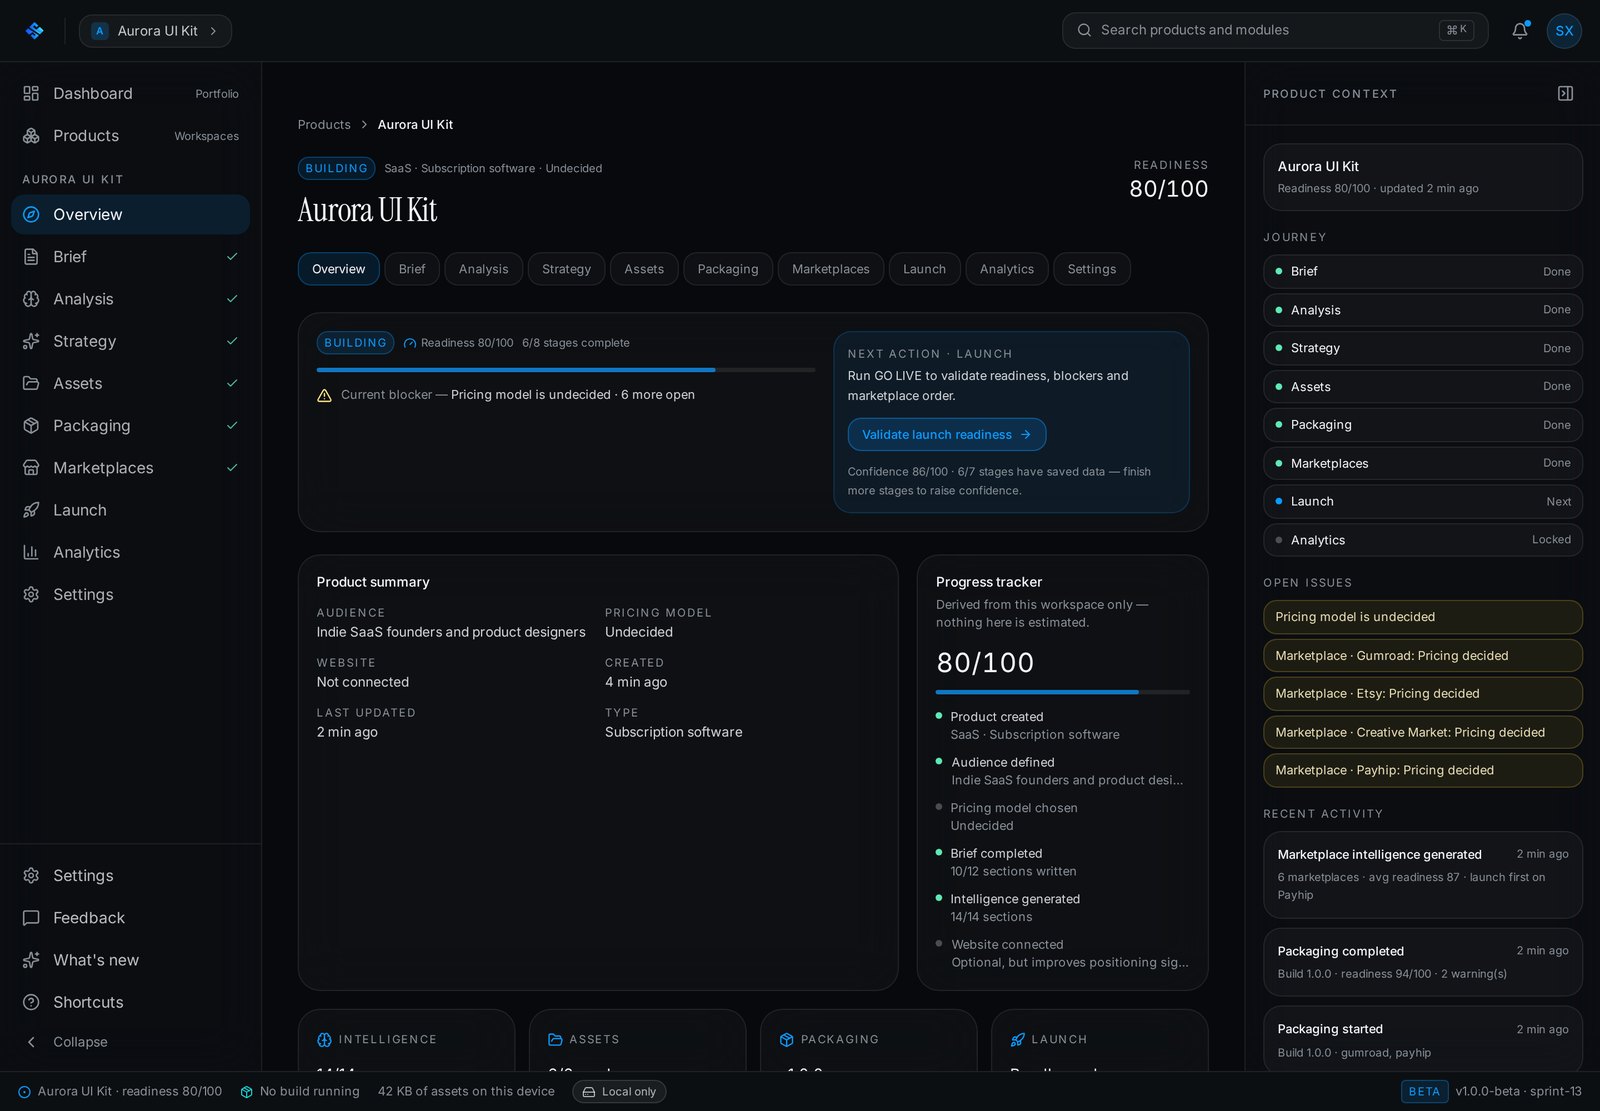The image size is (1600, 1111).
Task: Open the Aurora UI Kit workspace switcher
Action: pyautogui.click(x=155, y=31)
